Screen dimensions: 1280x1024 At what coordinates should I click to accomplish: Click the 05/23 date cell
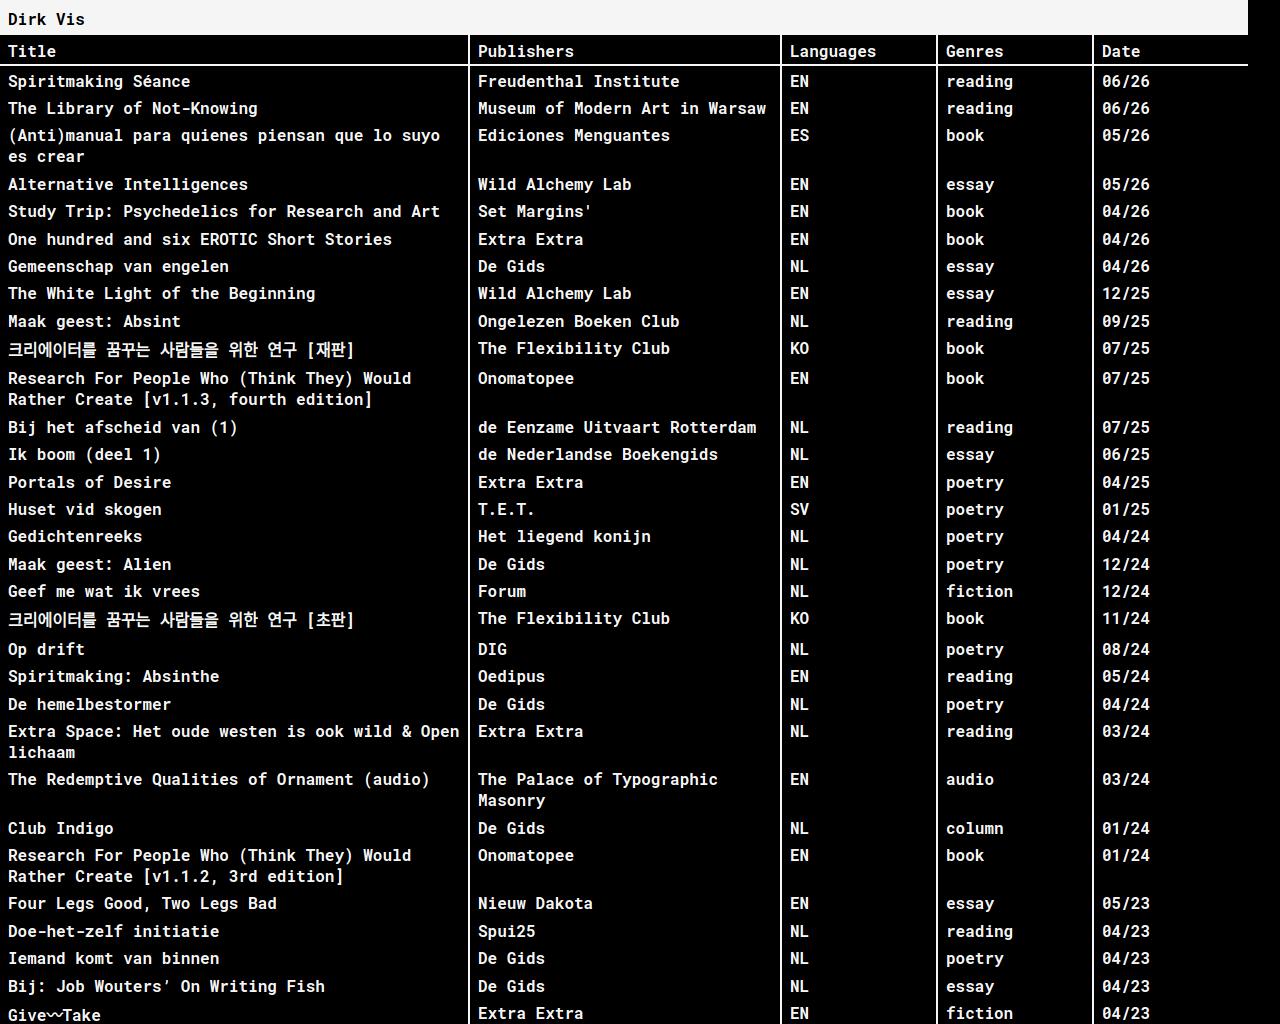tap(1126, 903)
